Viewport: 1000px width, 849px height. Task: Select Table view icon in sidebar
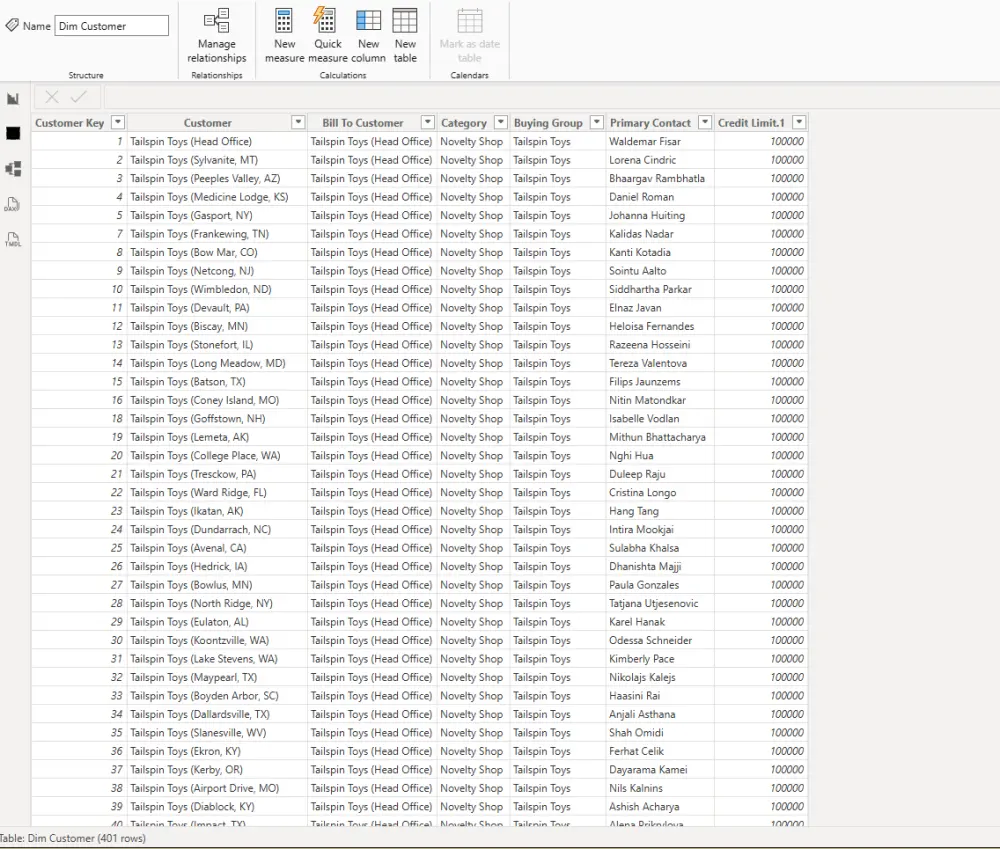[13, 133]
